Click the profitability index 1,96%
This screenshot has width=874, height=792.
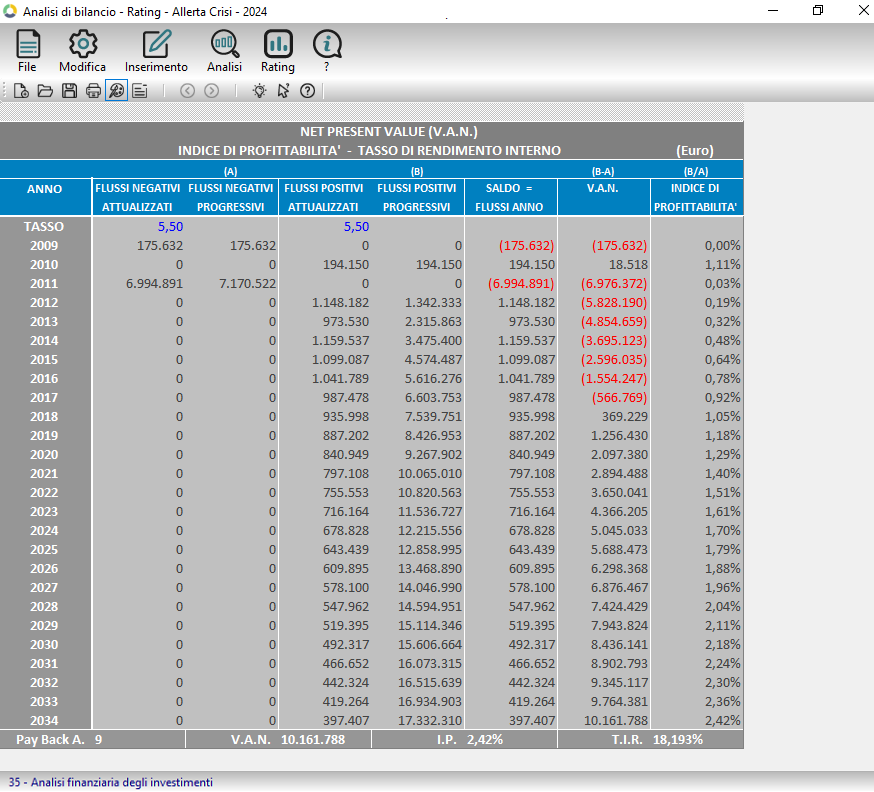click(x=722, y=587)
